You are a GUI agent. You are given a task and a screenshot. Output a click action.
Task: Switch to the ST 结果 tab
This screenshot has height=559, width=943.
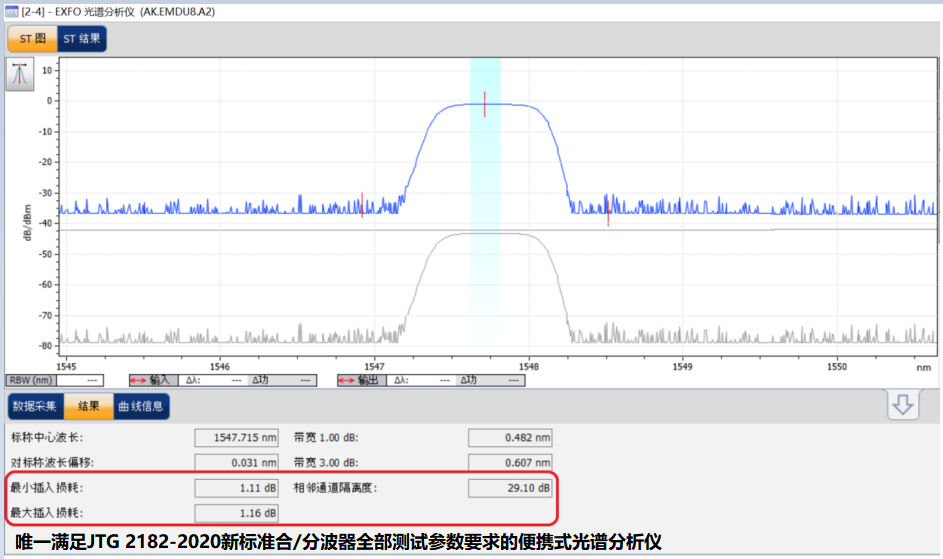tap(82, 39)
